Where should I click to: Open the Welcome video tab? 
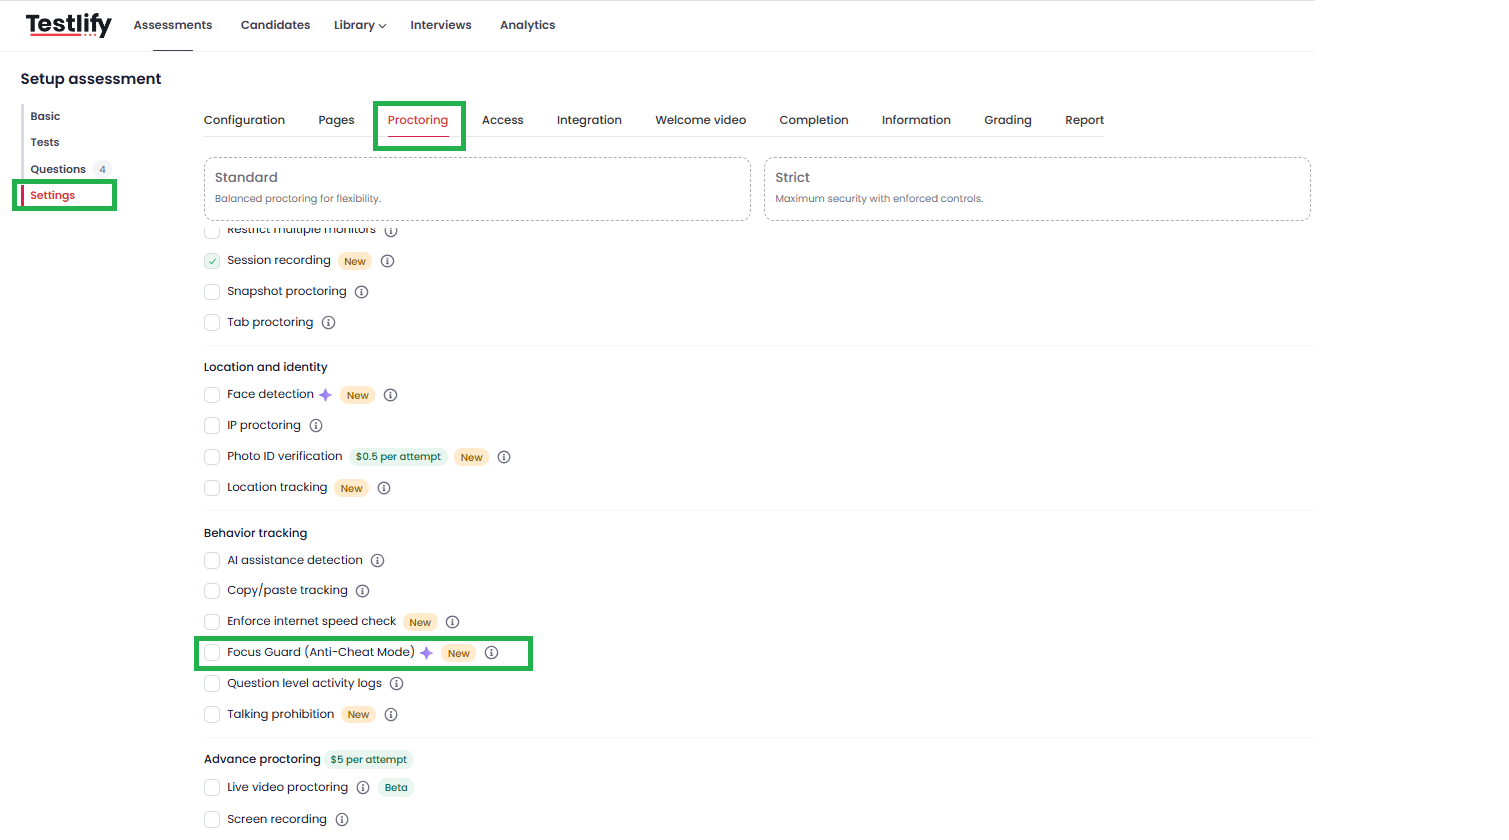tap(701, 120)
